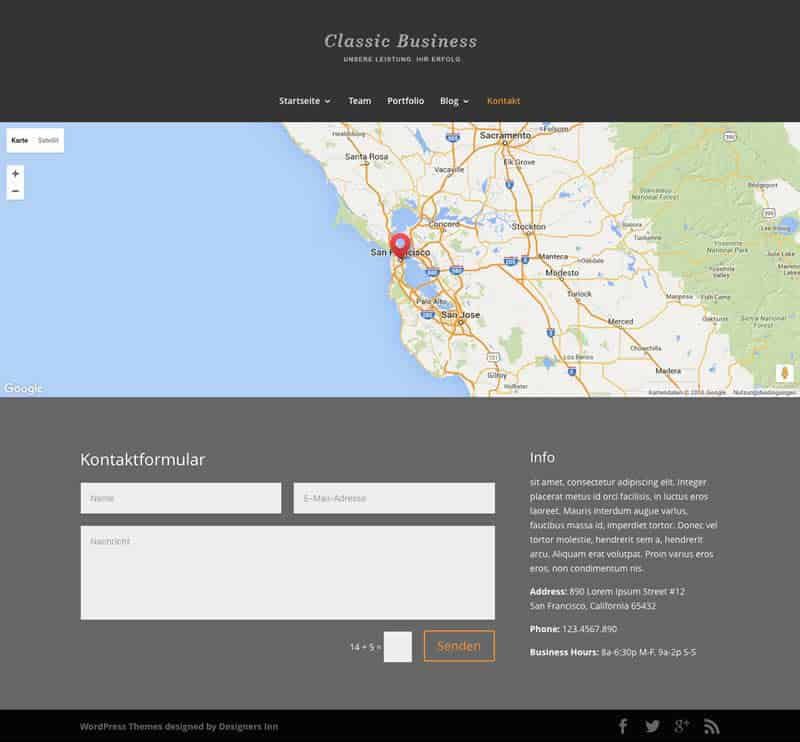This screenshot has height=742, width=800.
Task: Zoom in the map with plus button
Action: (x=15, y=174)
